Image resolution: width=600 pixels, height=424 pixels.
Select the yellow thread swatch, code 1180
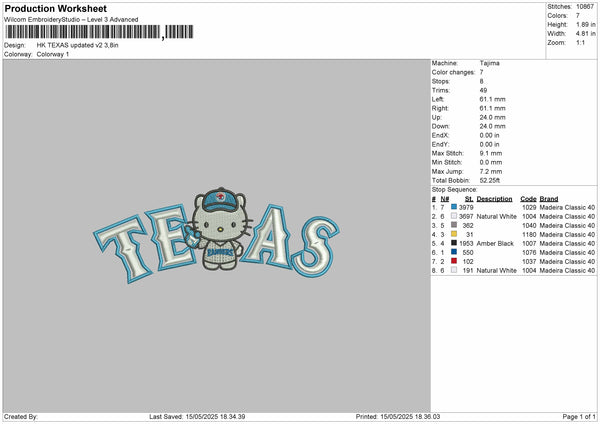pos(454,234)
